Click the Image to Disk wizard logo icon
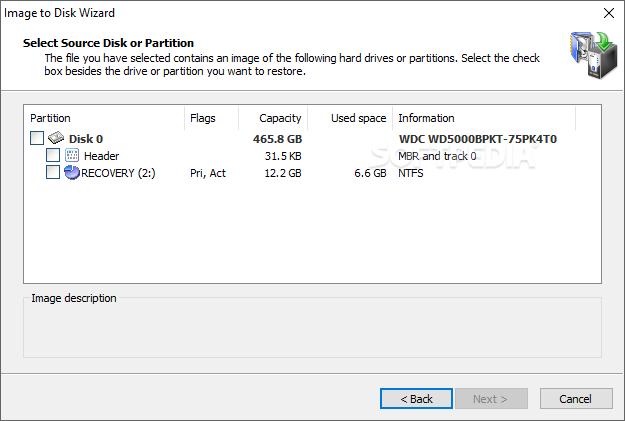The image size is (625, 421). pos(594,55)
